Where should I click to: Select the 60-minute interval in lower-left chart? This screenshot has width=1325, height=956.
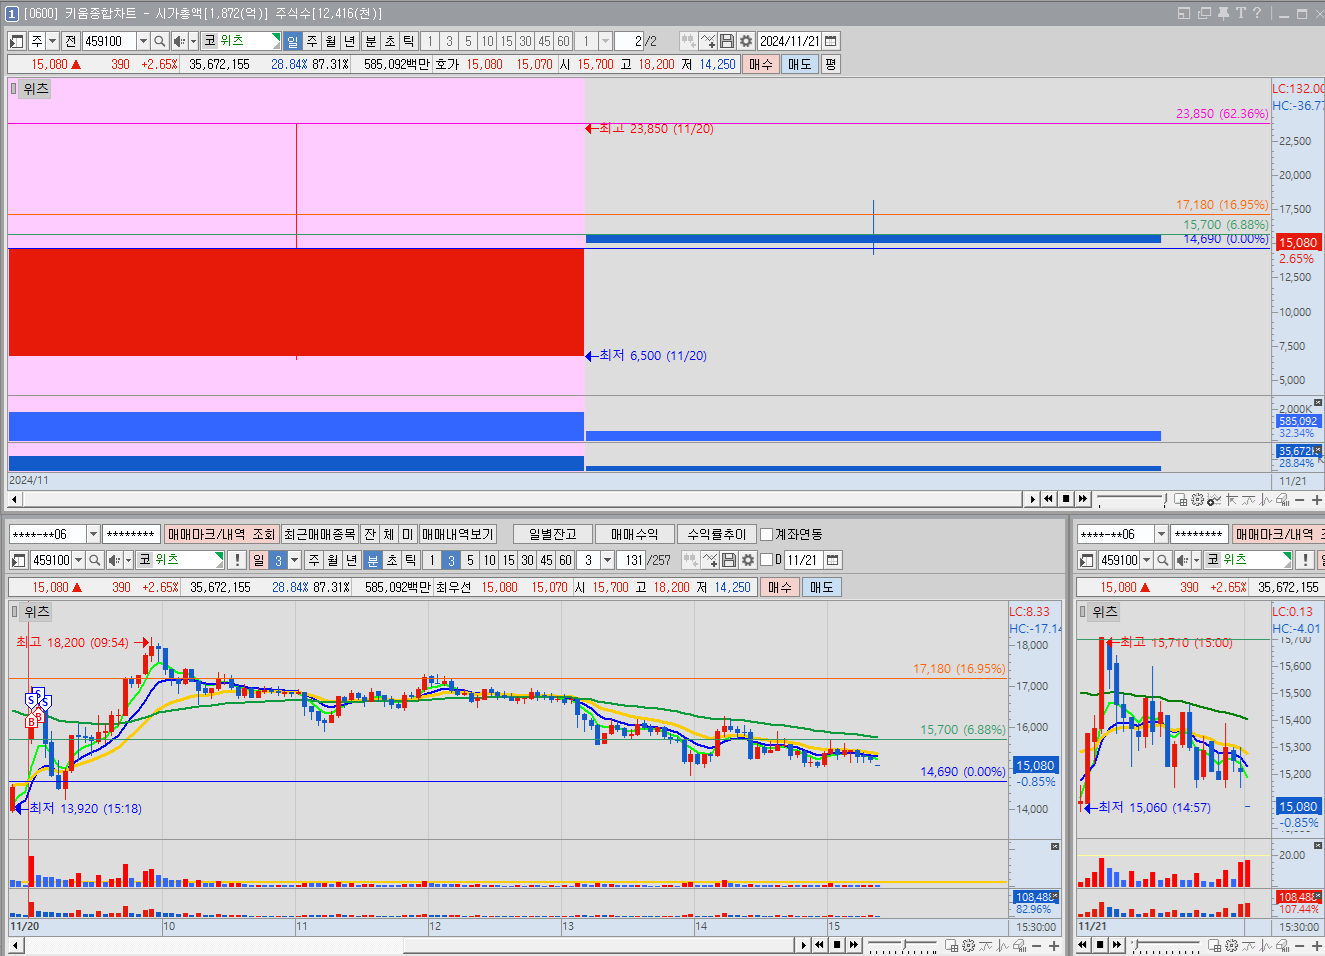click(x=565, y=560)
